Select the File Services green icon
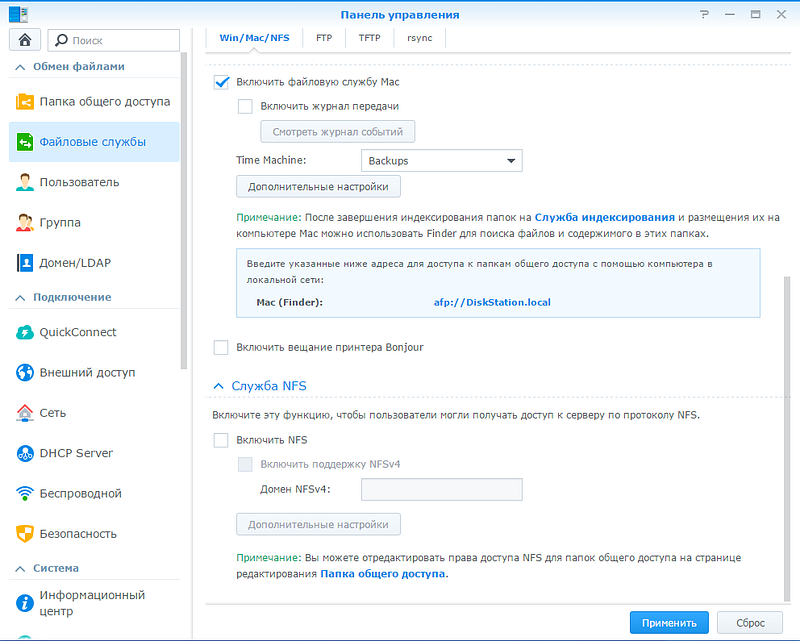 coord(24,142)
